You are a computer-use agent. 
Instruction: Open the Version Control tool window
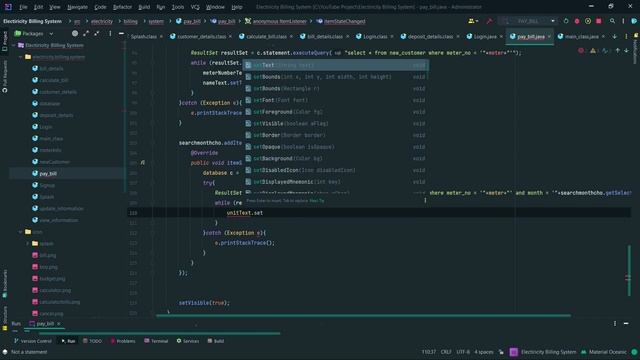click(33, 341)
